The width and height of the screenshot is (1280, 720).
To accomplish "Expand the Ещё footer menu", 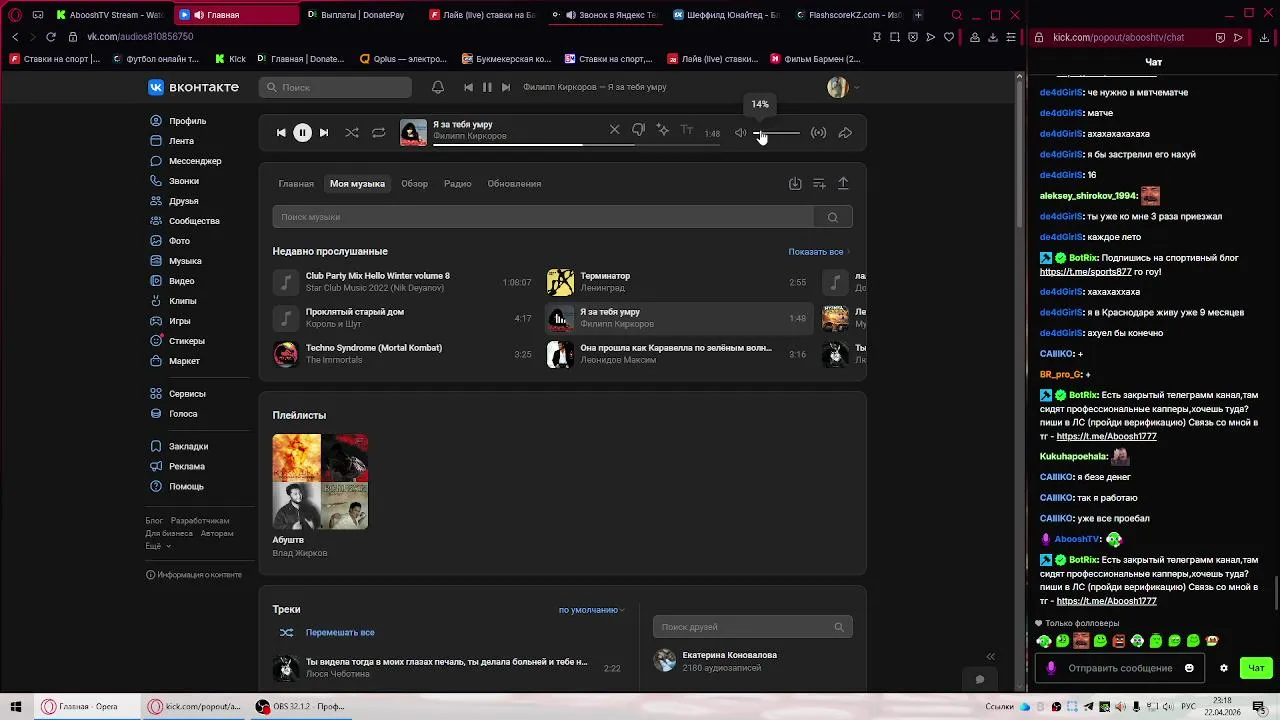I will [158, 547].
